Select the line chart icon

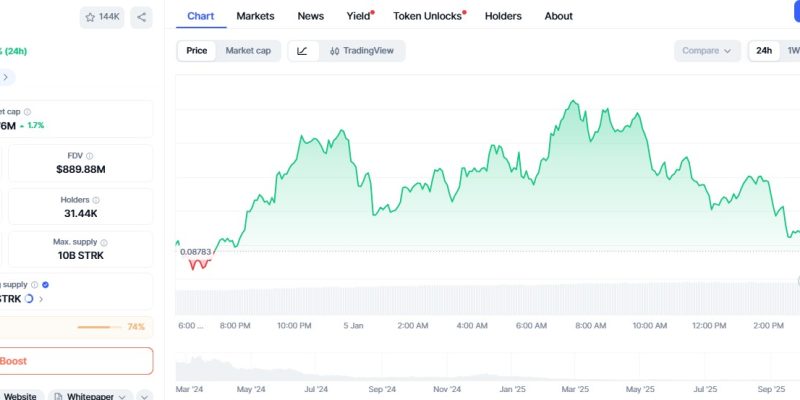pyautogui.click(x=302, y=51)
